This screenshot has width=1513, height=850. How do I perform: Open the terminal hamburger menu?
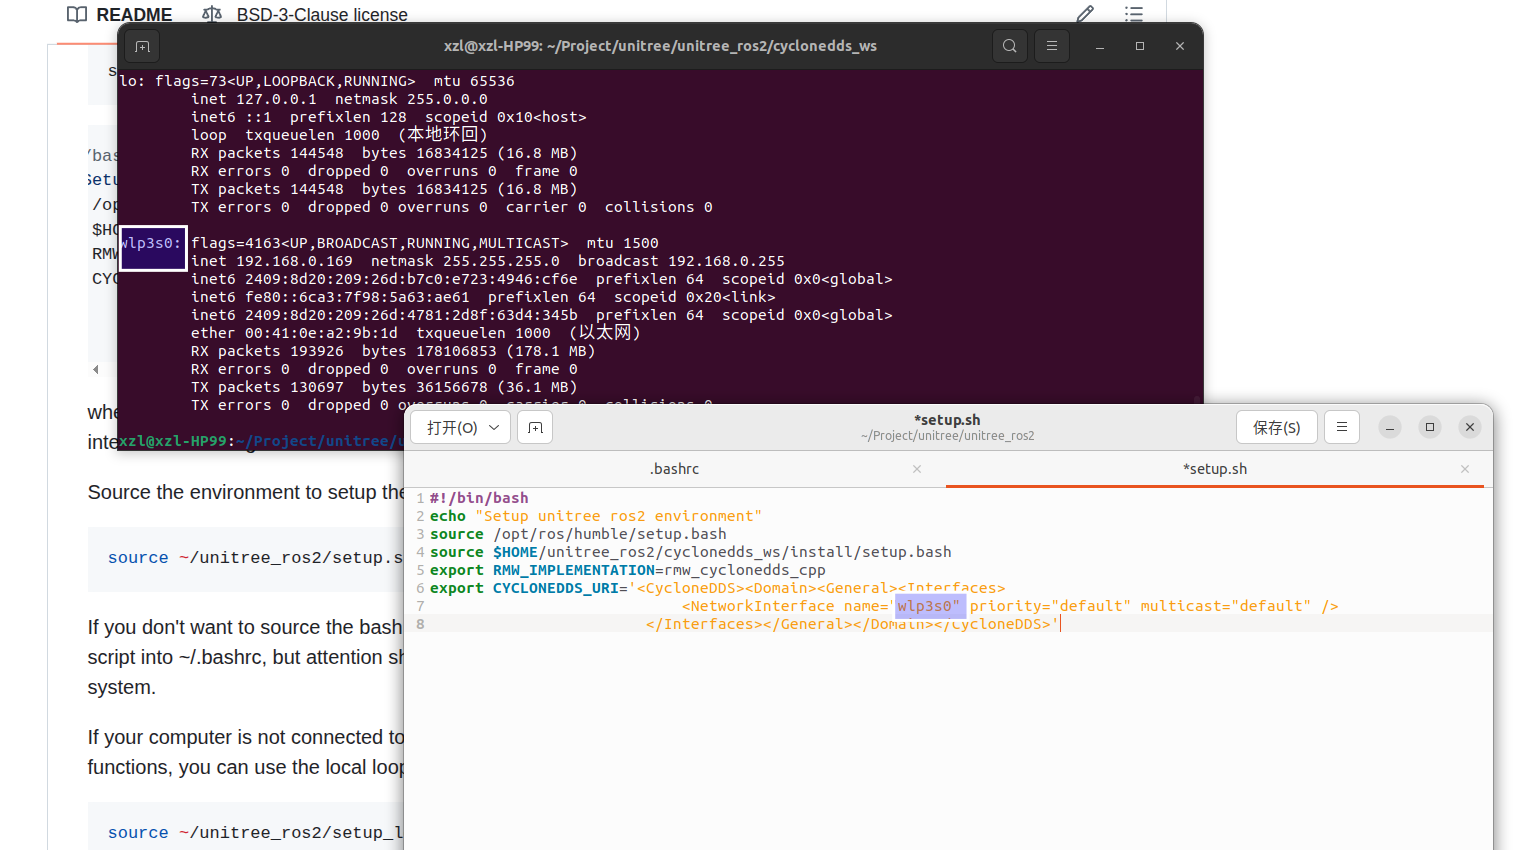[1052, 46]
